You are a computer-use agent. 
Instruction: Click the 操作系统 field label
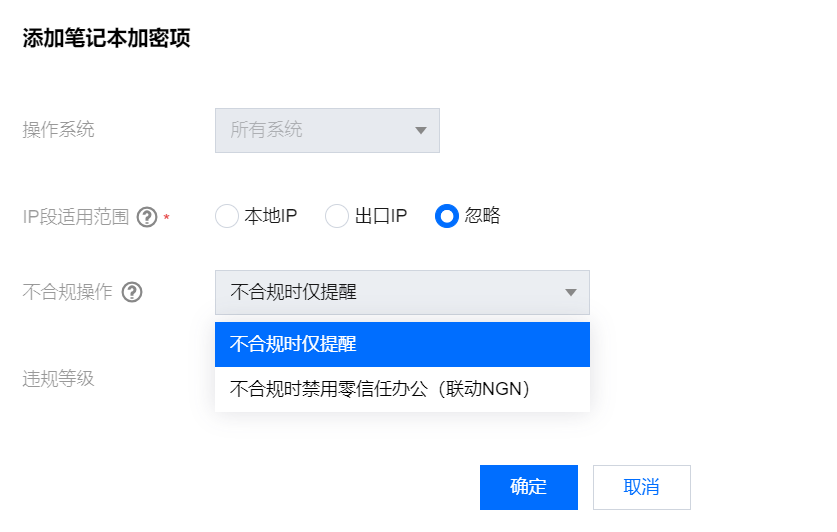[59, 129]
